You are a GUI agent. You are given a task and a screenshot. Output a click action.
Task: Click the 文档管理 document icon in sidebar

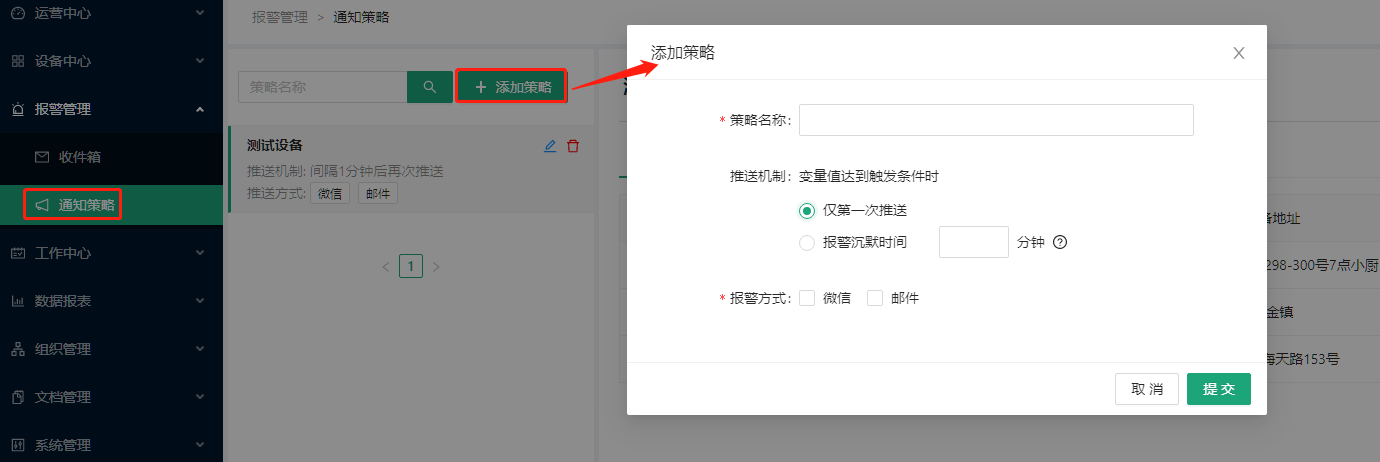[18, 397]
